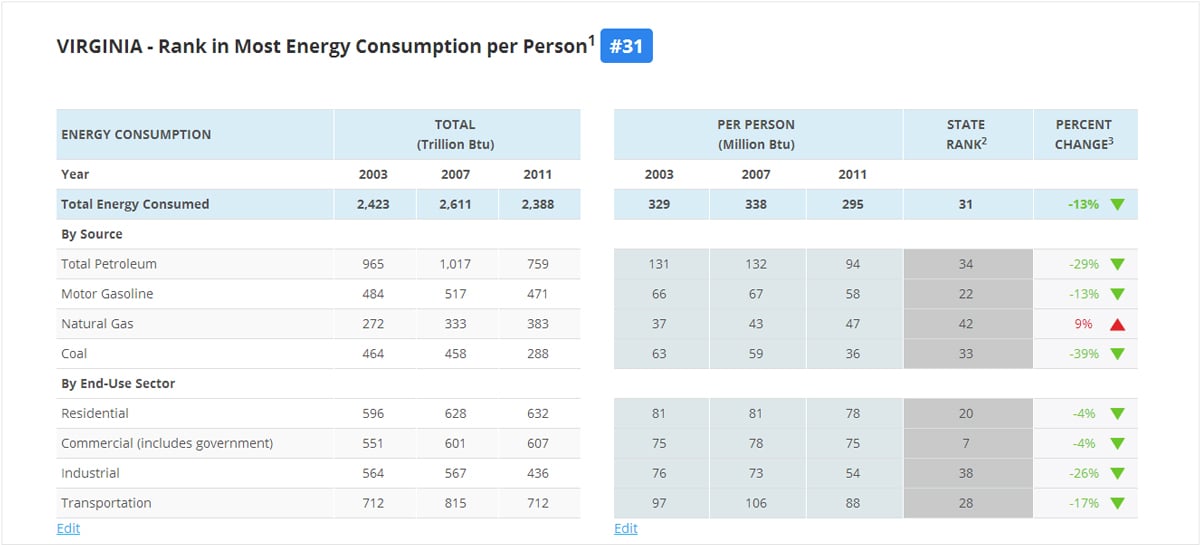Click the green down arrow for Total Petroleum
The height and width of the screenshot is (545, 1200).
point(1117,265)
